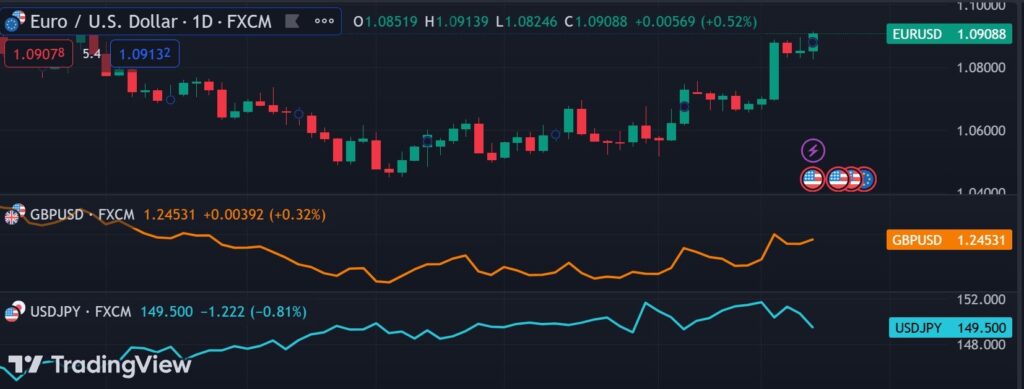Click the 1.08000 price axis label

click(x=981, y=68)
